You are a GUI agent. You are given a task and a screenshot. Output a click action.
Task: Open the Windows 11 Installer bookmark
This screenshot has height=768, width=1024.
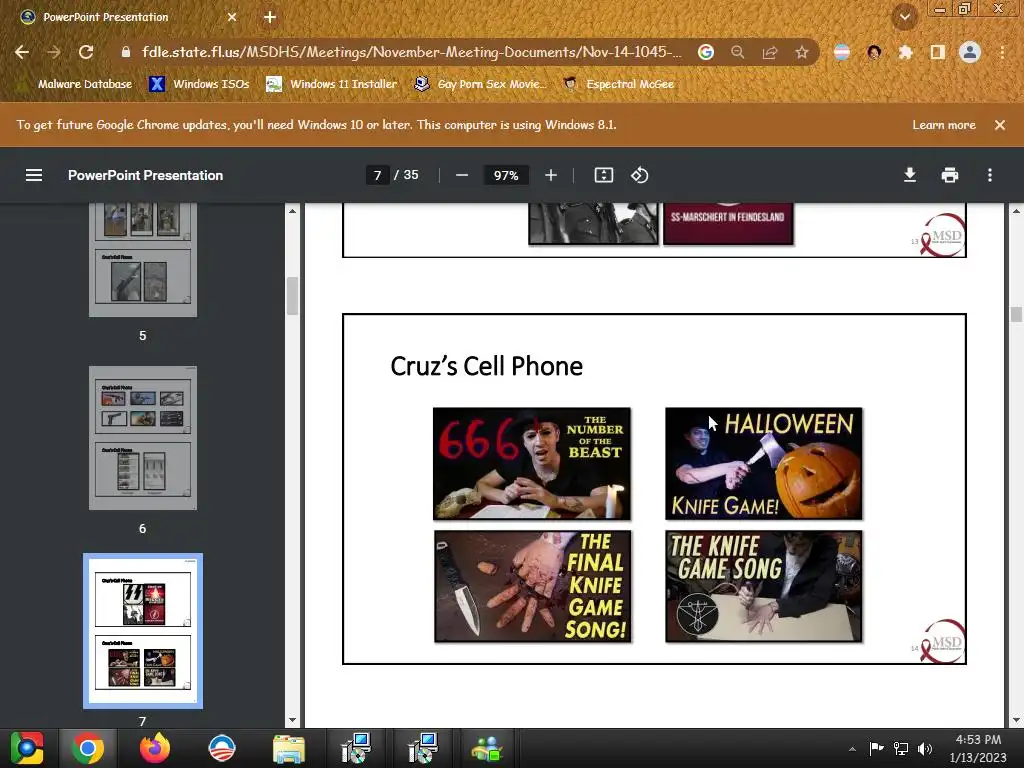[x=332, y=84]
